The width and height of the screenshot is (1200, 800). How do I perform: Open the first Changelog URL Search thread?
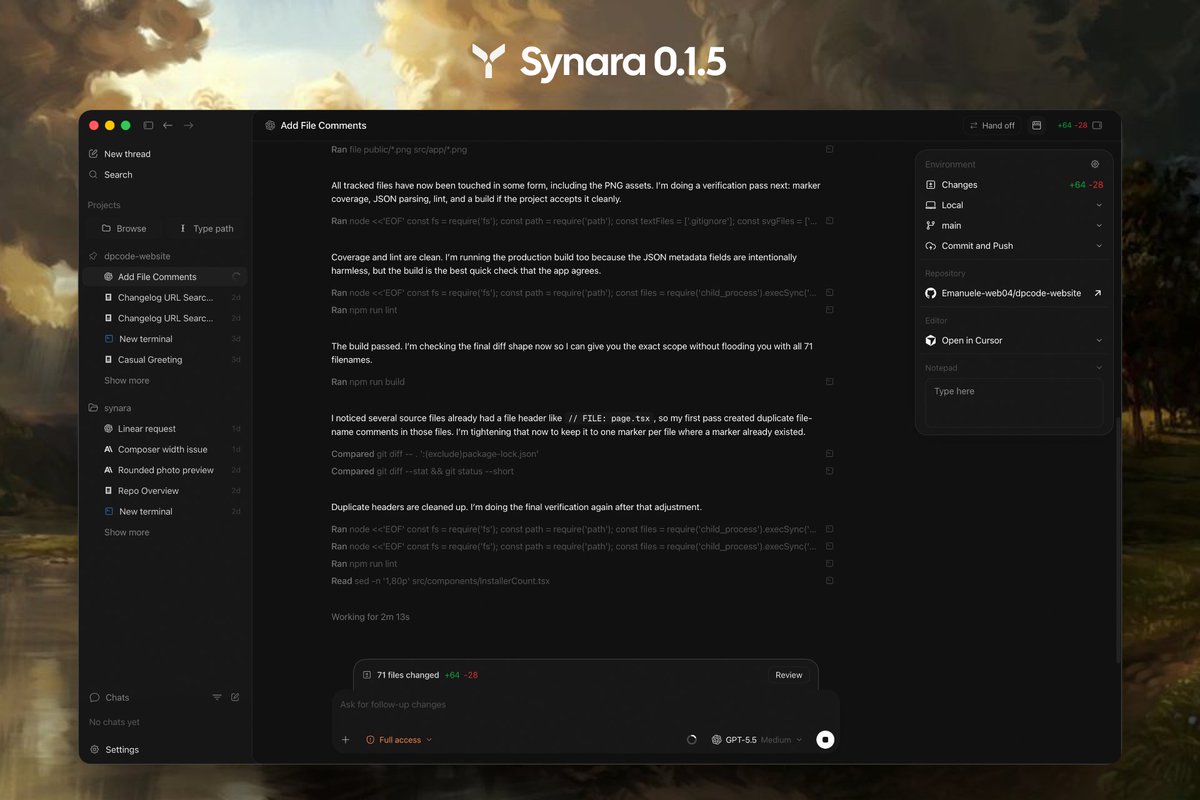[165, 298]
